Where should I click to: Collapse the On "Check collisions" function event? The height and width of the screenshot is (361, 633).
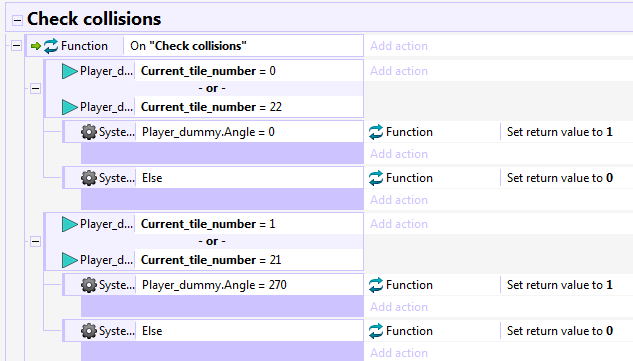tap(16, 46)
